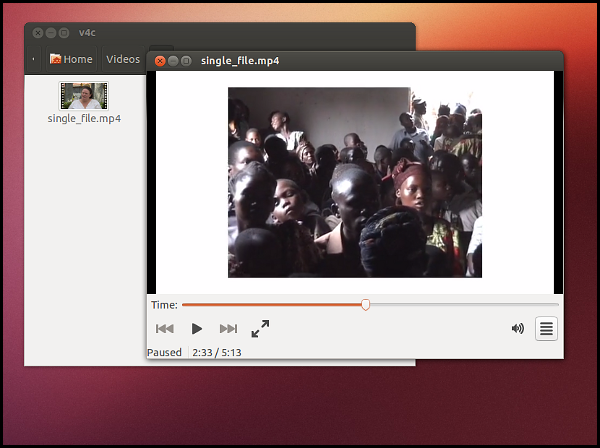Click the single_file.mp4 file name label
This screenshot has width=600, height=448.
[x=84, y=119]
